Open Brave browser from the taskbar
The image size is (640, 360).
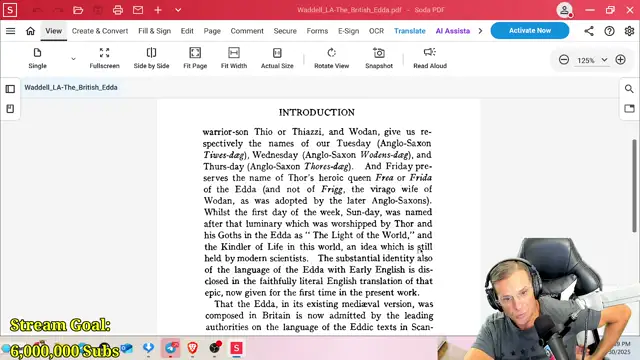point(193,348)
